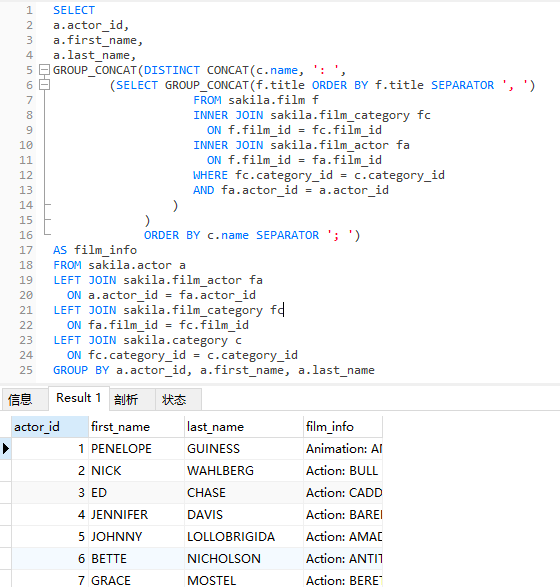Place cursor on 'AS film_info' line
This screenshot has width=560, height=587.
(95, 250)
